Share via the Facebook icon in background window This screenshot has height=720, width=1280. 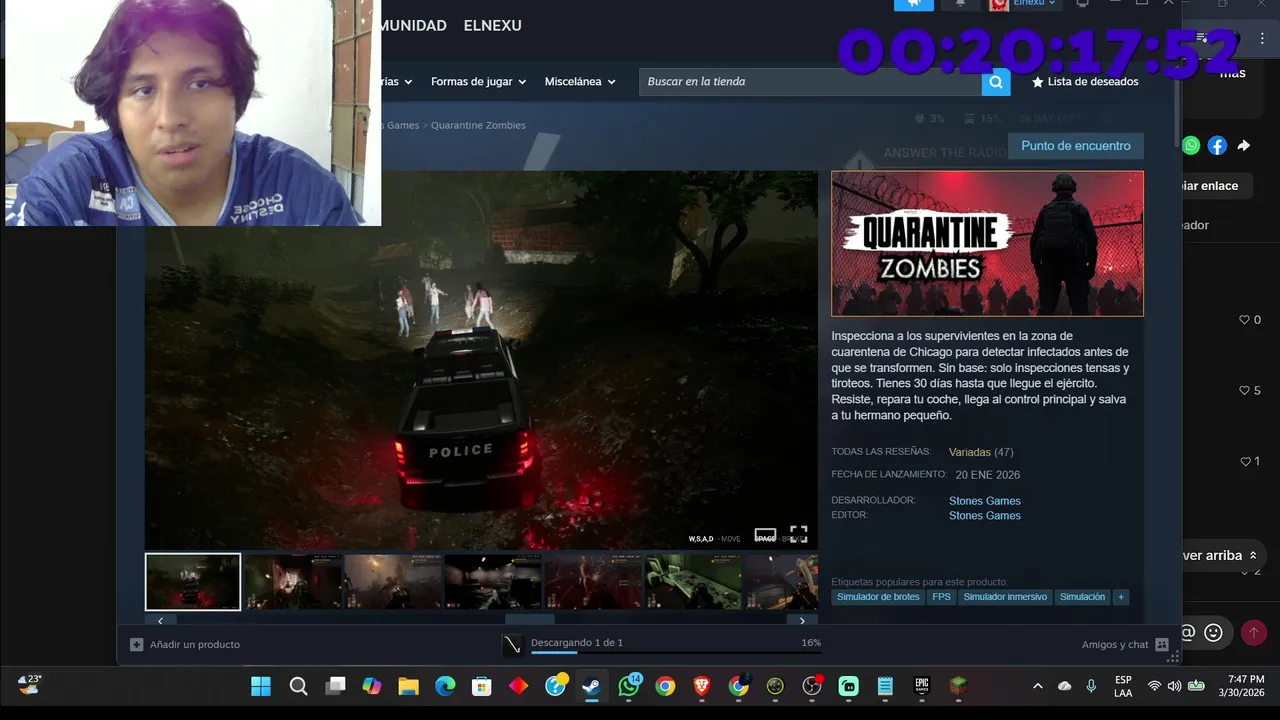pyautogui.click(x=1217, y=145)
